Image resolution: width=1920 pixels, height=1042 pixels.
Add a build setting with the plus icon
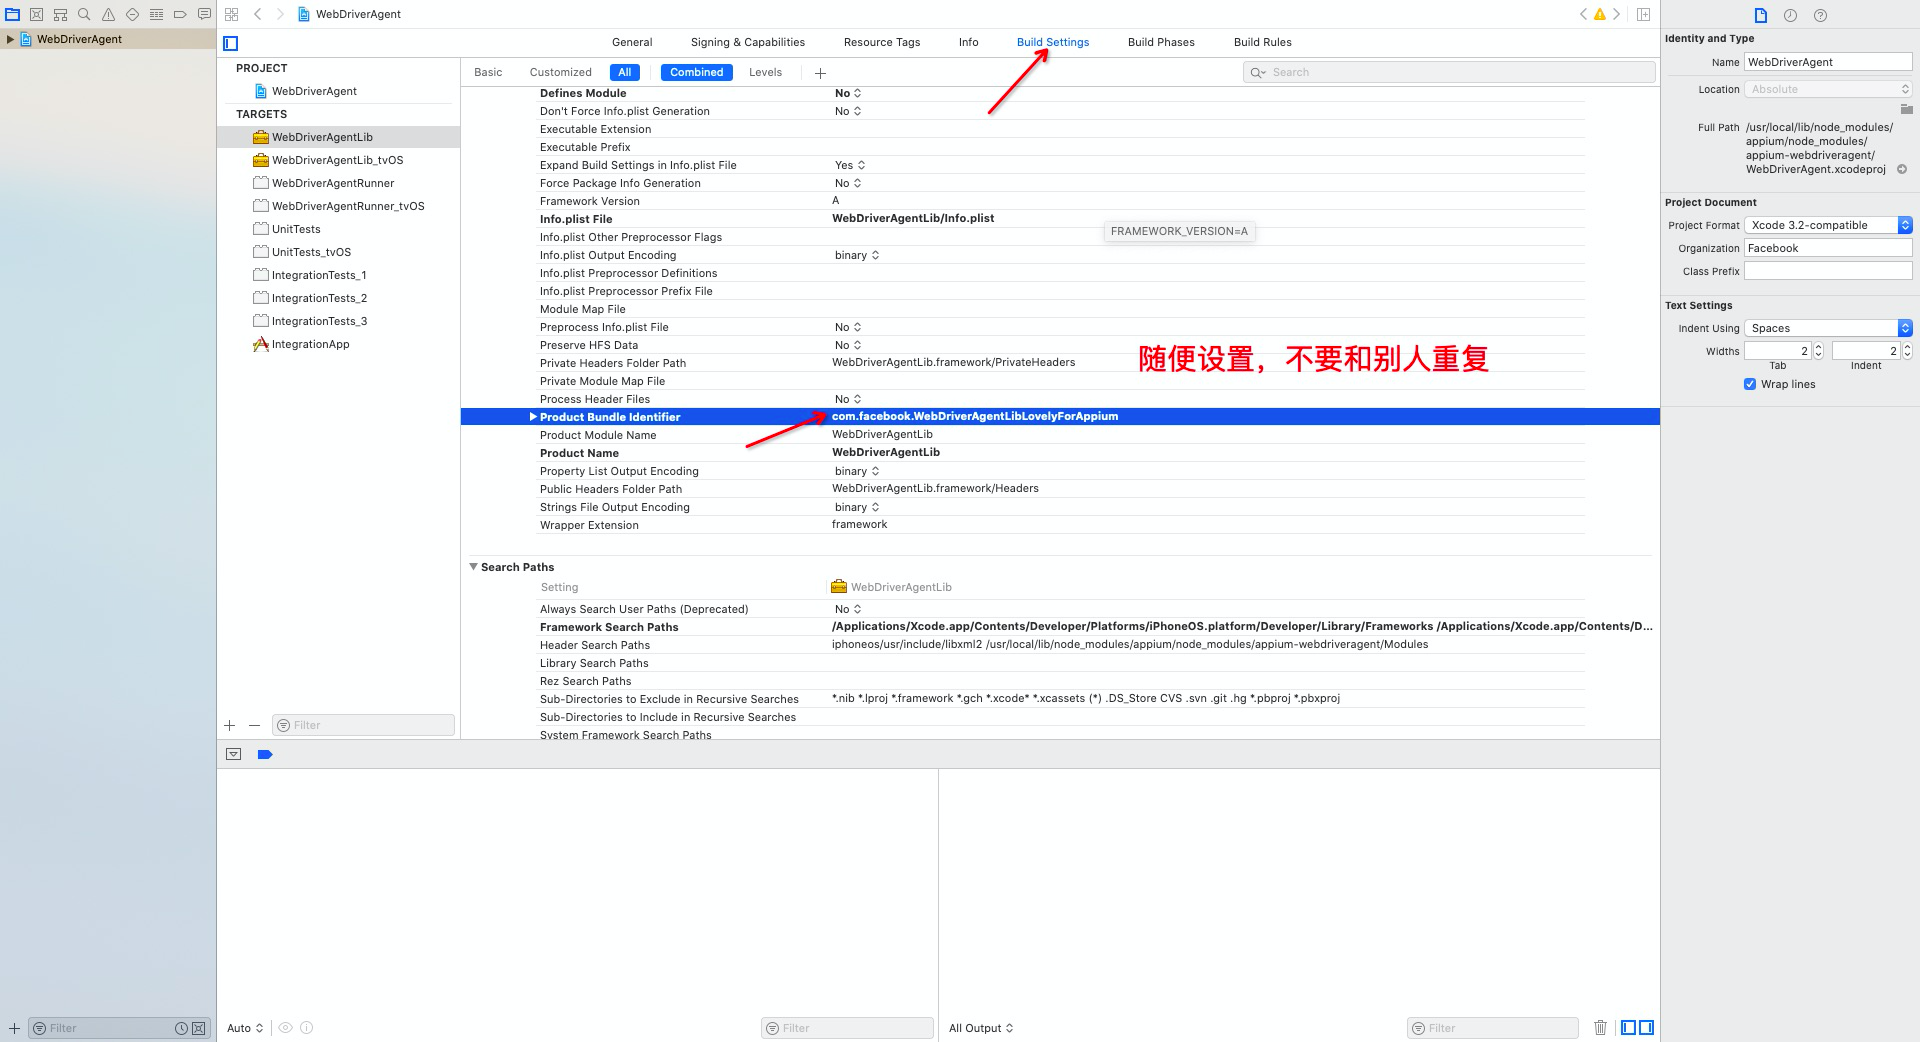(820, 73)
